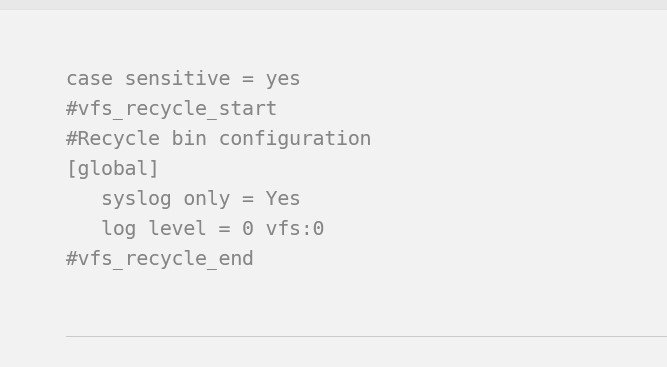The image size is (667, 367).
Task: Click the word 'syslog' in the code
Action: (x=137, y=199)
